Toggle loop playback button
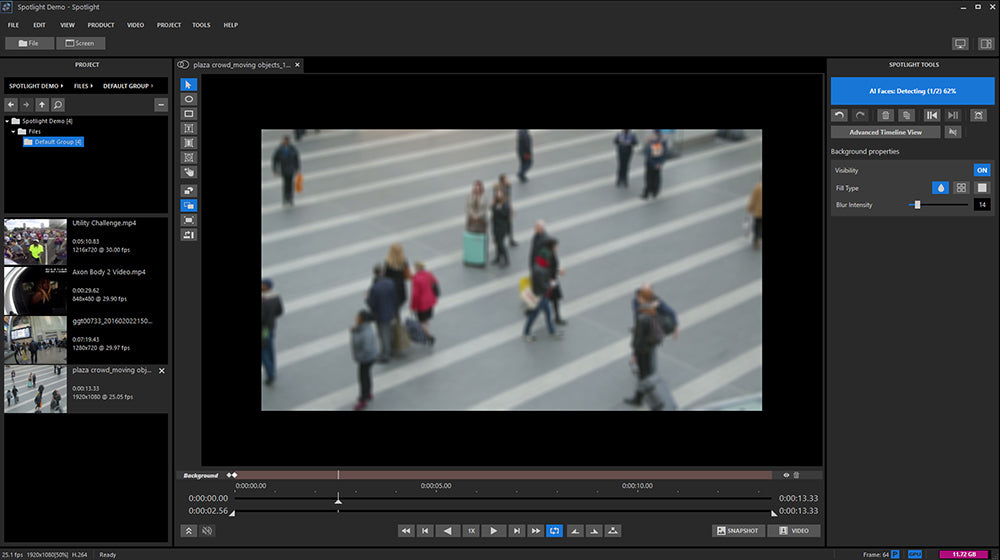 (x=554, y=531)
